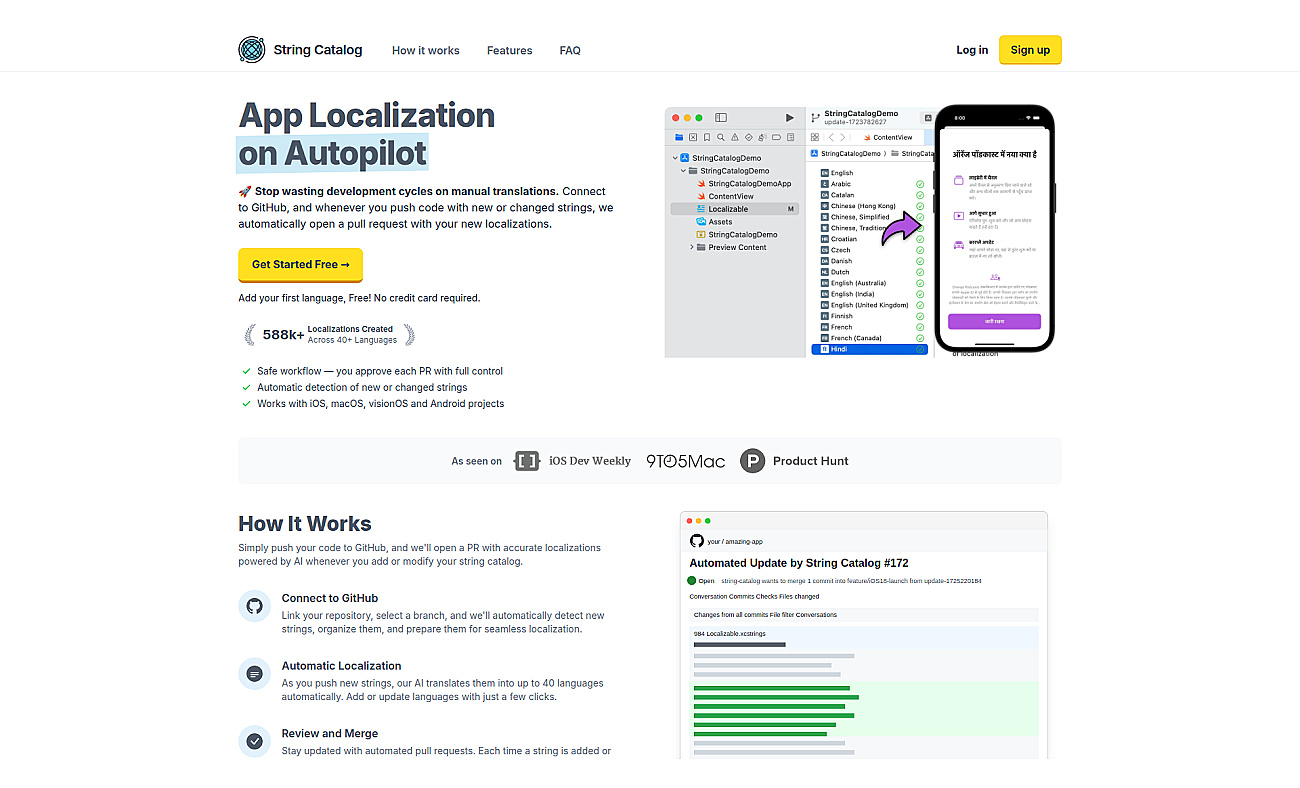The width and height of the screenshot is (1300, 788).
Task: Open the Xcode find navigator magnifier icon
Action: tap(721, 137)
